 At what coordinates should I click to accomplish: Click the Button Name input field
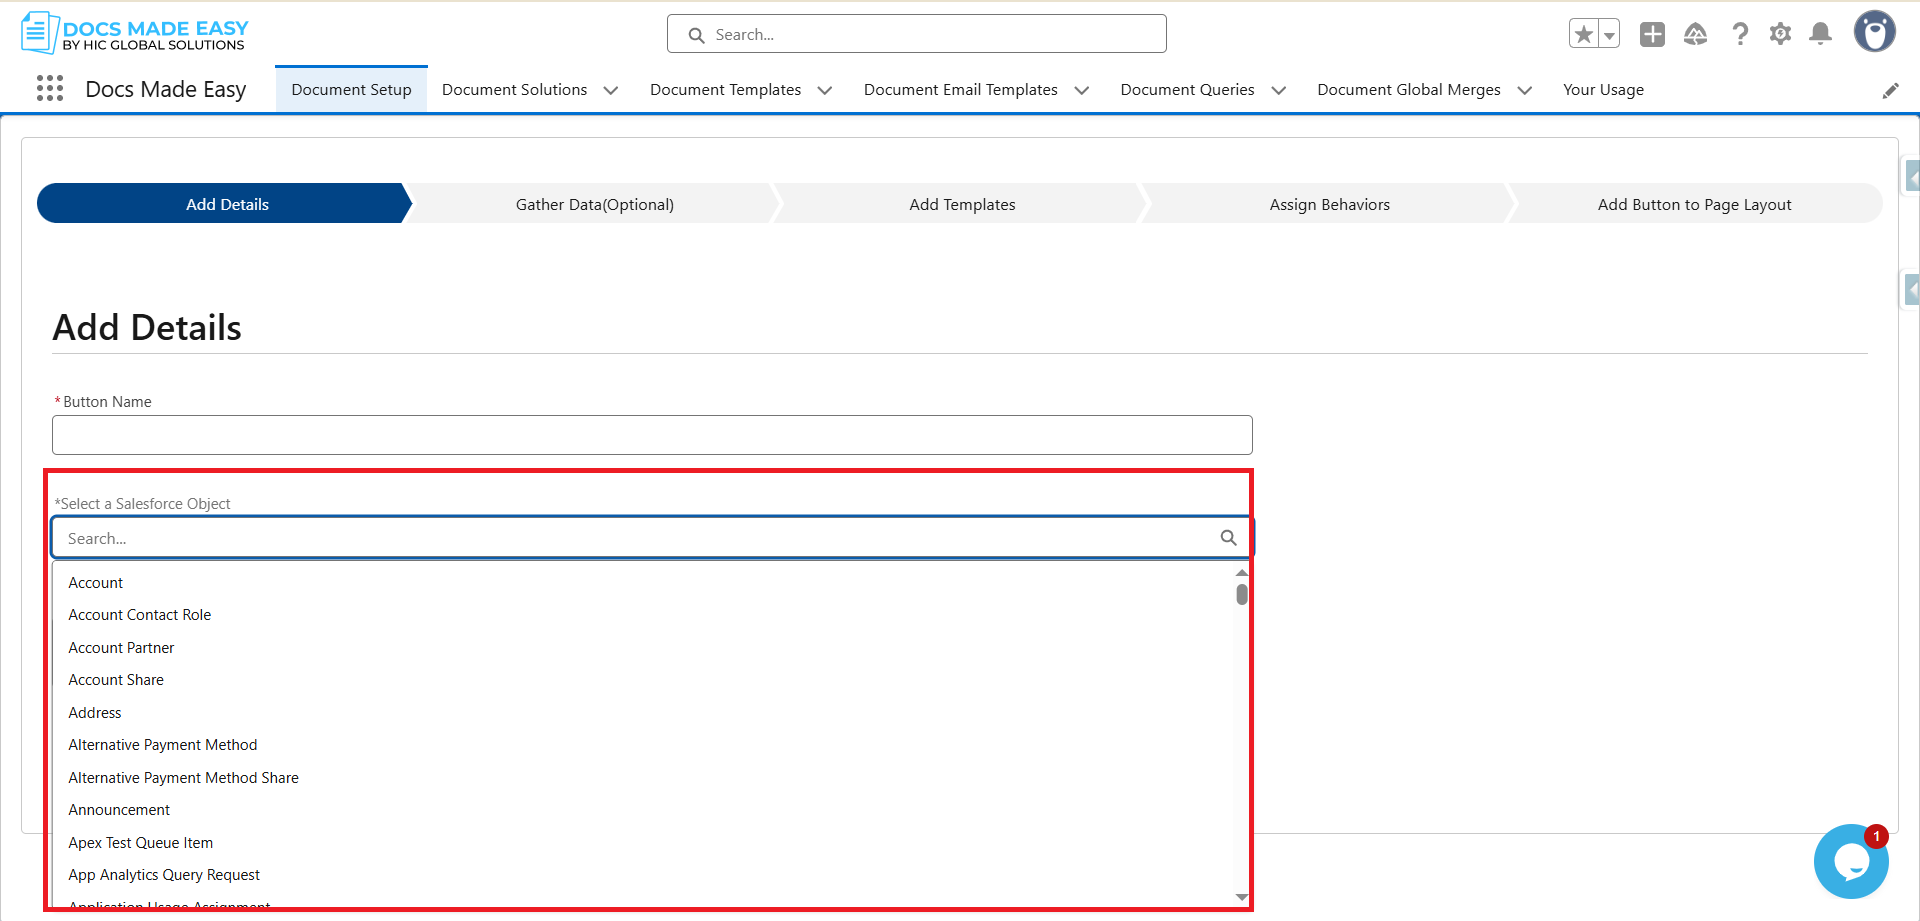pos(652,435)
